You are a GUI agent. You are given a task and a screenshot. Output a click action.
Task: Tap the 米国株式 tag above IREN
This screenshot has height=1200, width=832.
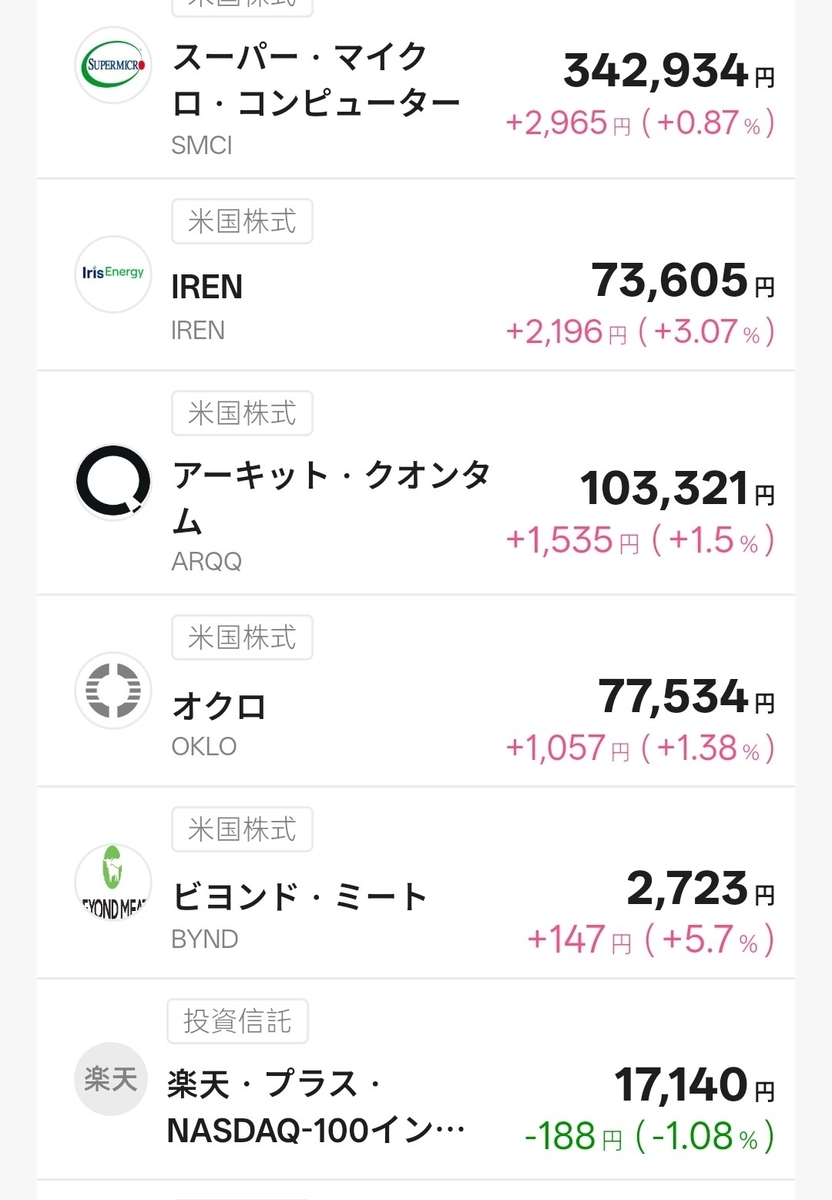241,221
